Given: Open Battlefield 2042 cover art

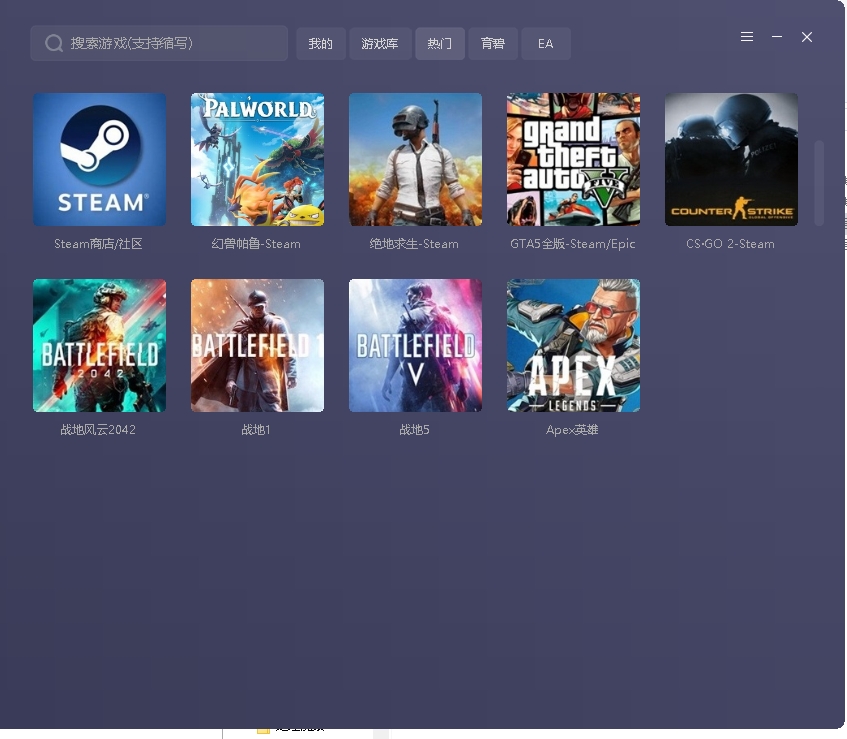Looking at the screenshot, I should (x=99, y=345).
